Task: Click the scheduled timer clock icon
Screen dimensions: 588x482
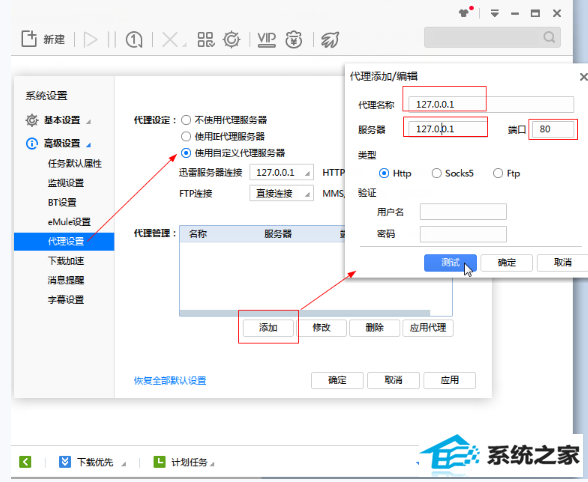Action: tap(134, 39)
